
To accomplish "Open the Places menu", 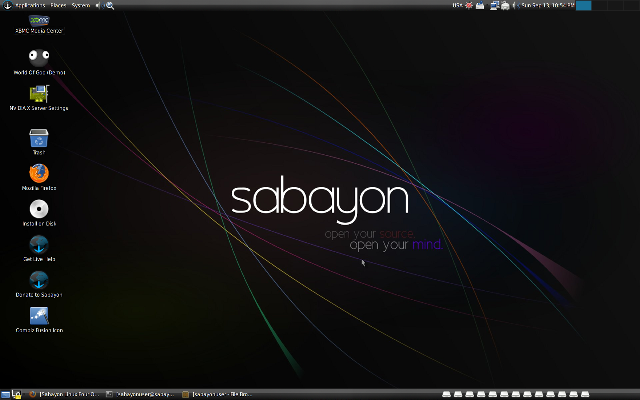I will click(58, 5).
